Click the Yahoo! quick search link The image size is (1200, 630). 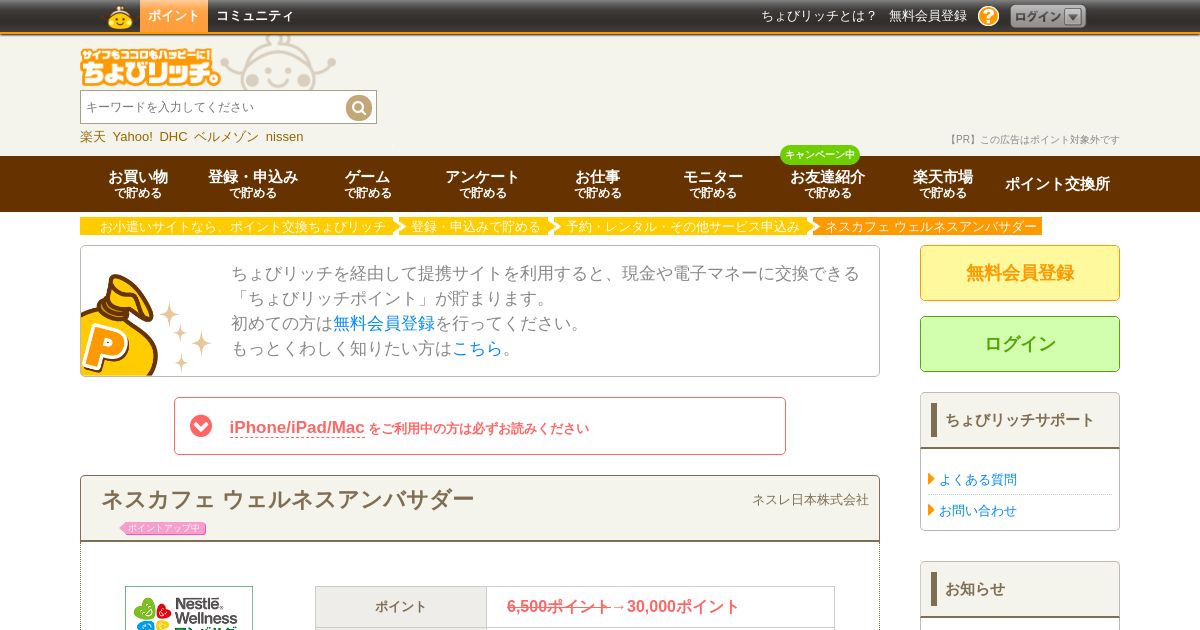133,137
